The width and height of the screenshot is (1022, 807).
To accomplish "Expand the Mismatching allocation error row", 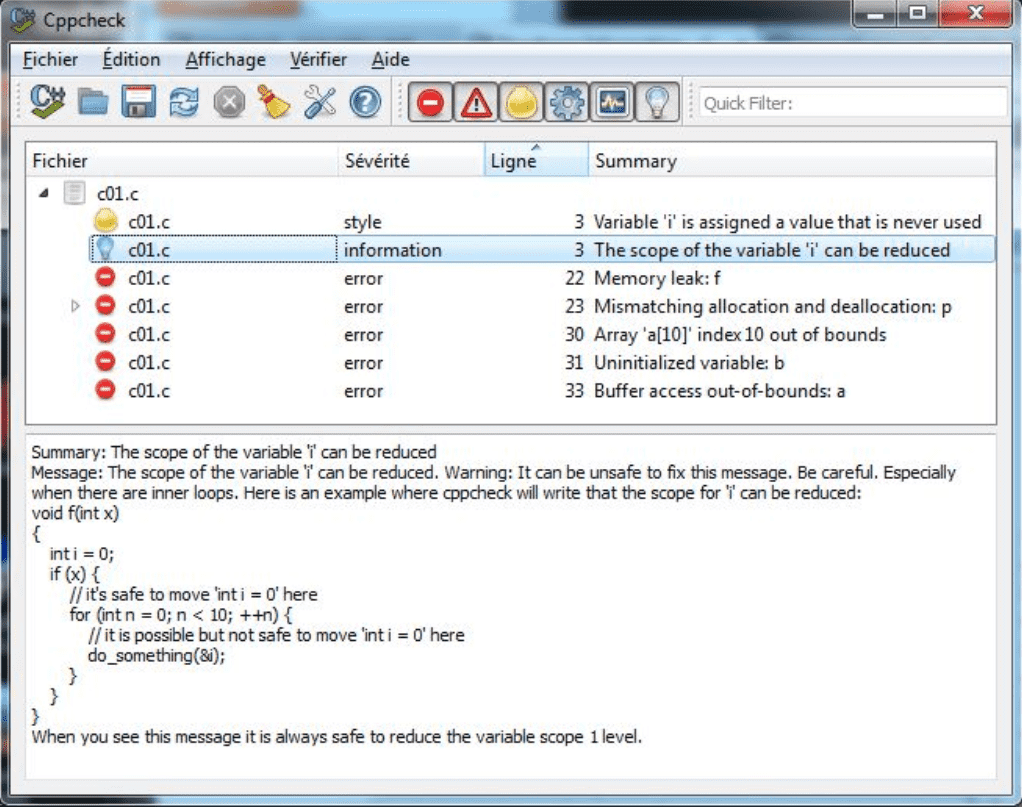I will 75,307.
